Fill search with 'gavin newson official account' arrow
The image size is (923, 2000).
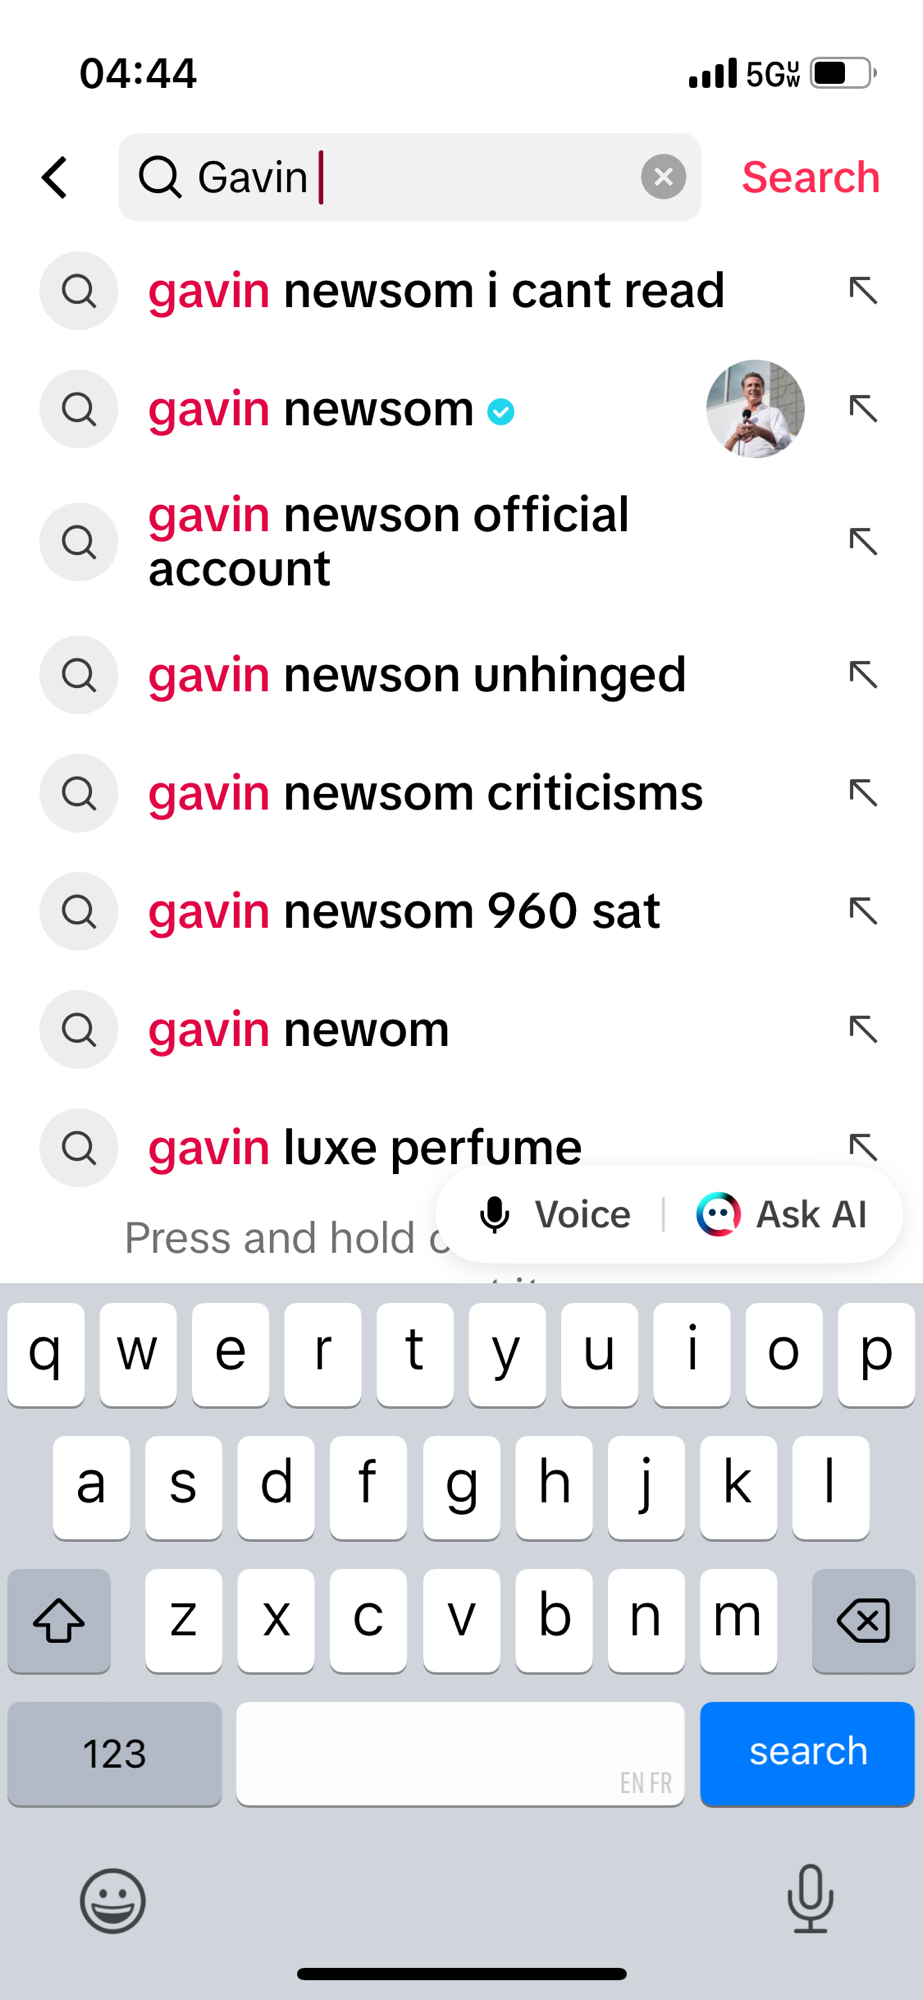[x=862, y=542]
